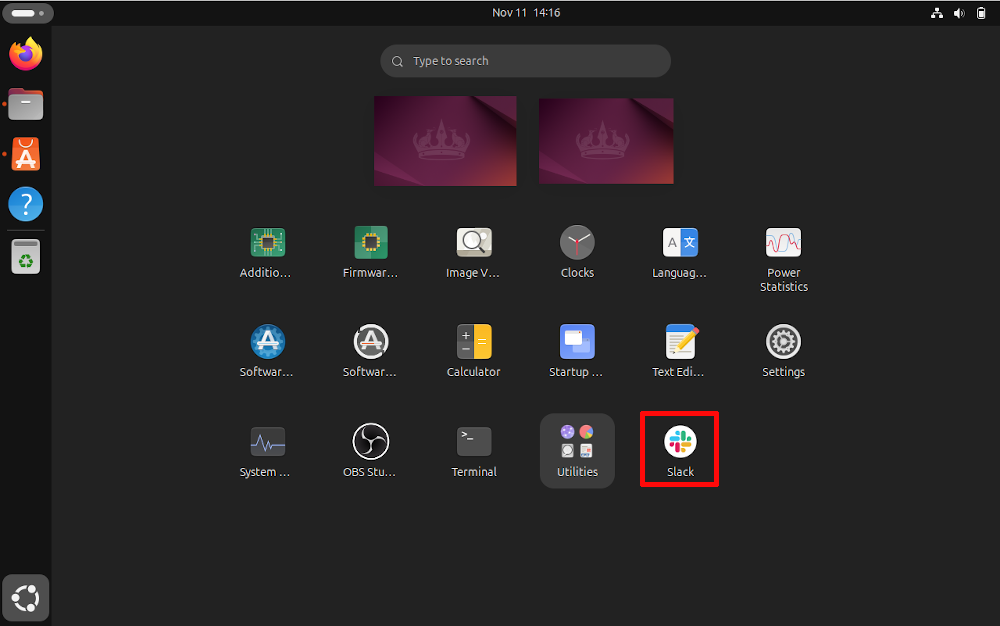The height and width of the screenshot is (626, 1000).
Task: Open Power Statistics
Action: click(x=783, y=241)
